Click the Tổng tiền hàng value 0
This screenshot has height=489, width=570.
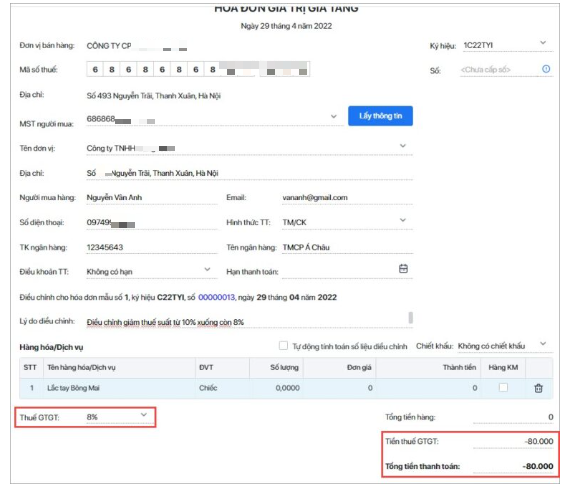click(550, 417)
